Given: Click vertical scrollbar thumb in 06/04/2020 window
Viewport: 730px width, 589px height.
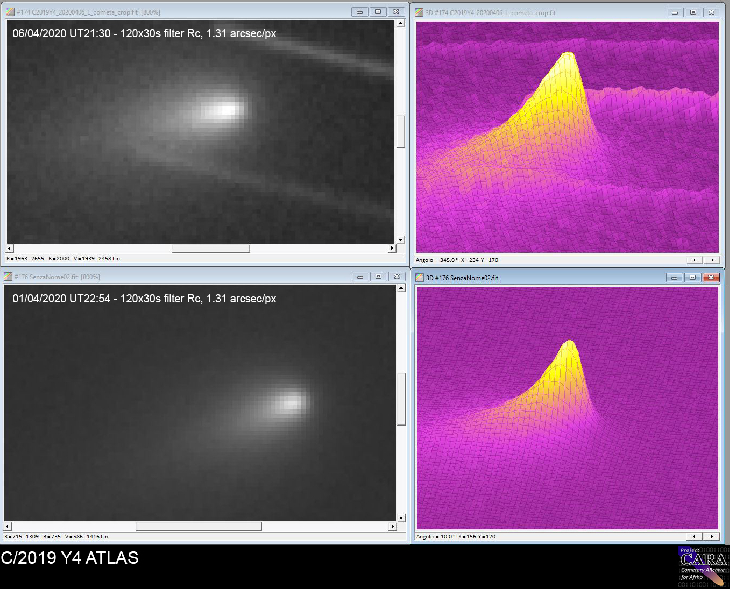Looking at the screenshot, I should click(x=402, y=130).
